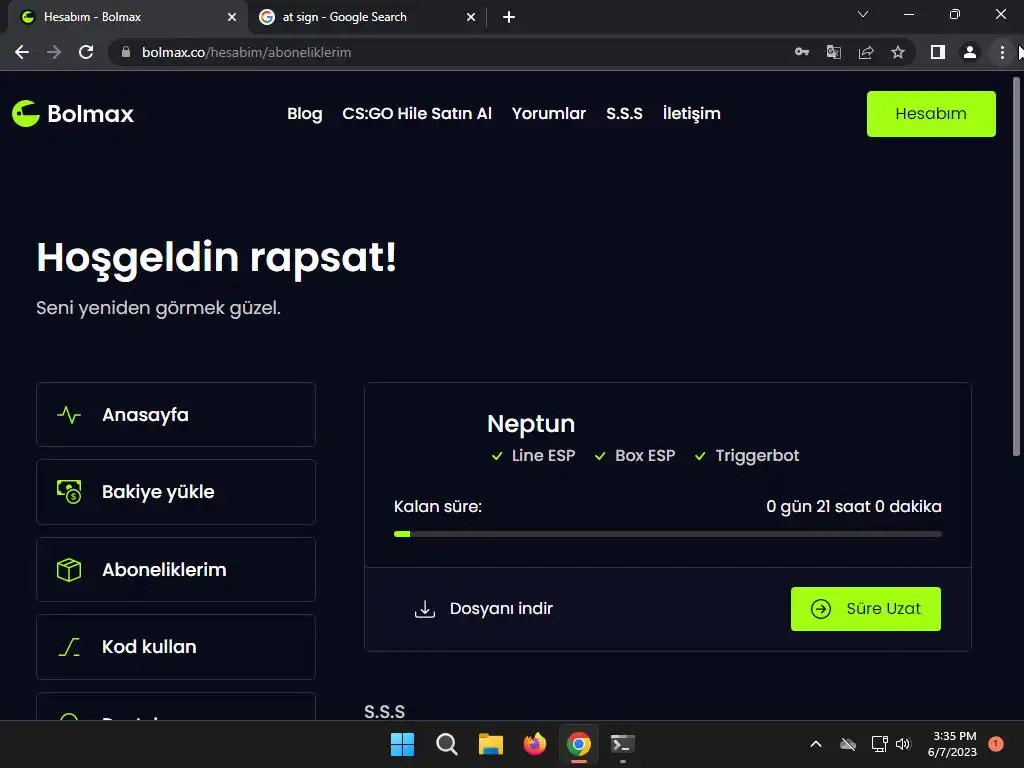Launch Firefox from taskbar
This screenshot has width=1024, height=768.
click(x=535, y=744)
